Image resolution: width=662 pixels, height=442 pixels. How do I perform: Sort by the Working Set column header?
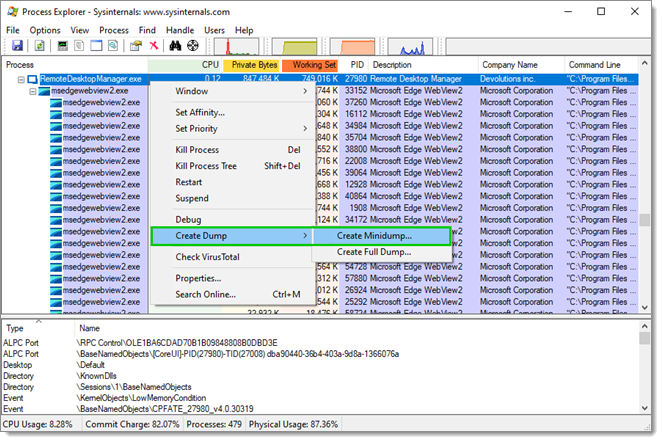[310, 65]
